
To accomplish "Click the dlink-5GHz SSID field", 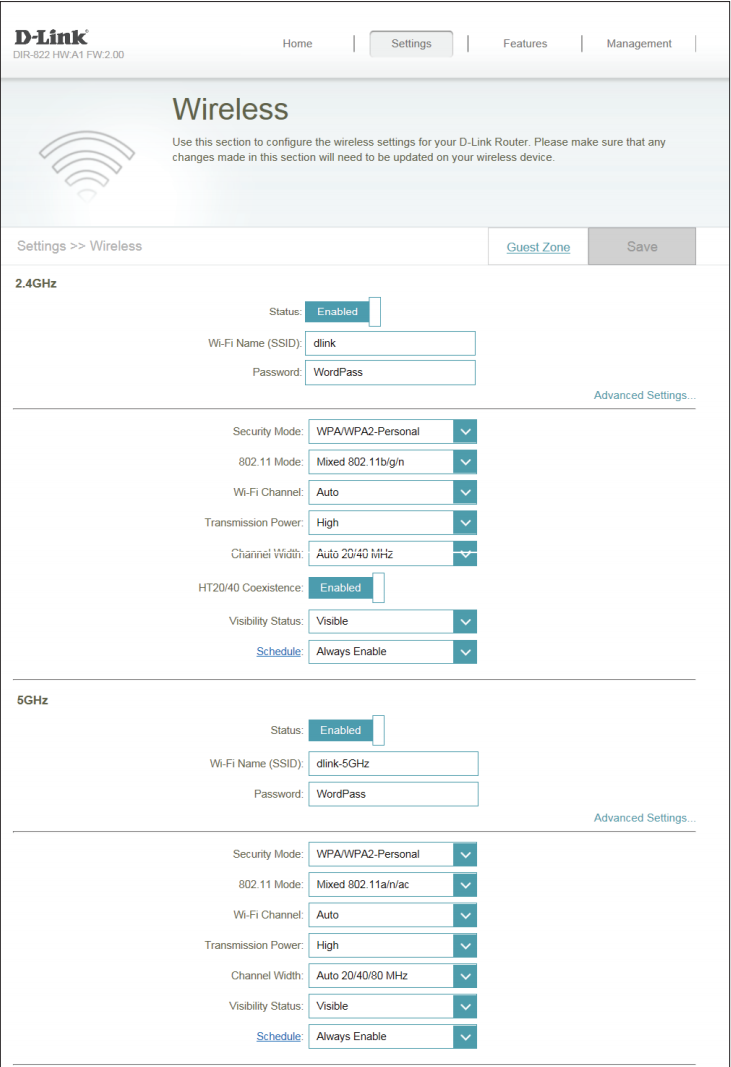I will pos(393,764).
